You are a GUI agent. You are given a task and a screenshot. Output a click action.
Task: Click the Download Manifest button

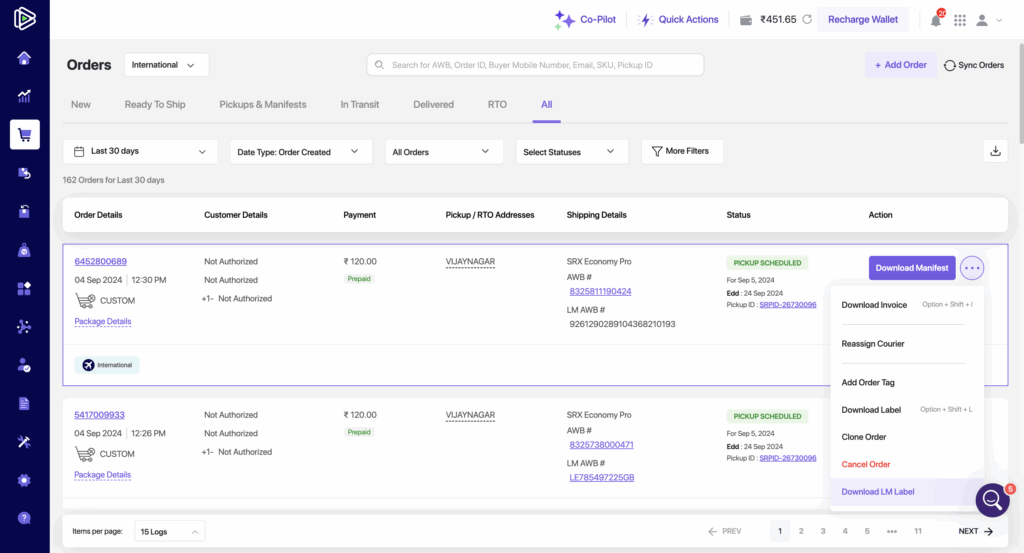(911, 268)
